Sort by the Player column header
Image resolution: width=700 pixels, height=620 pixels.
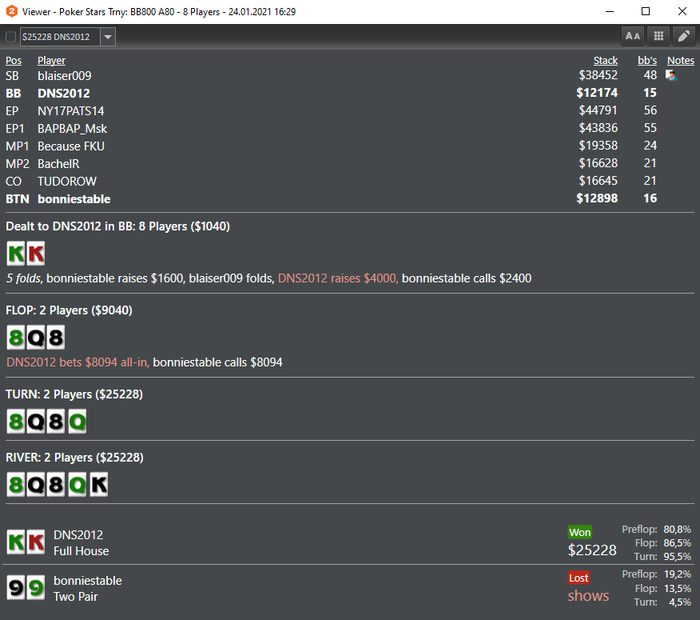(x=51, y=60)
